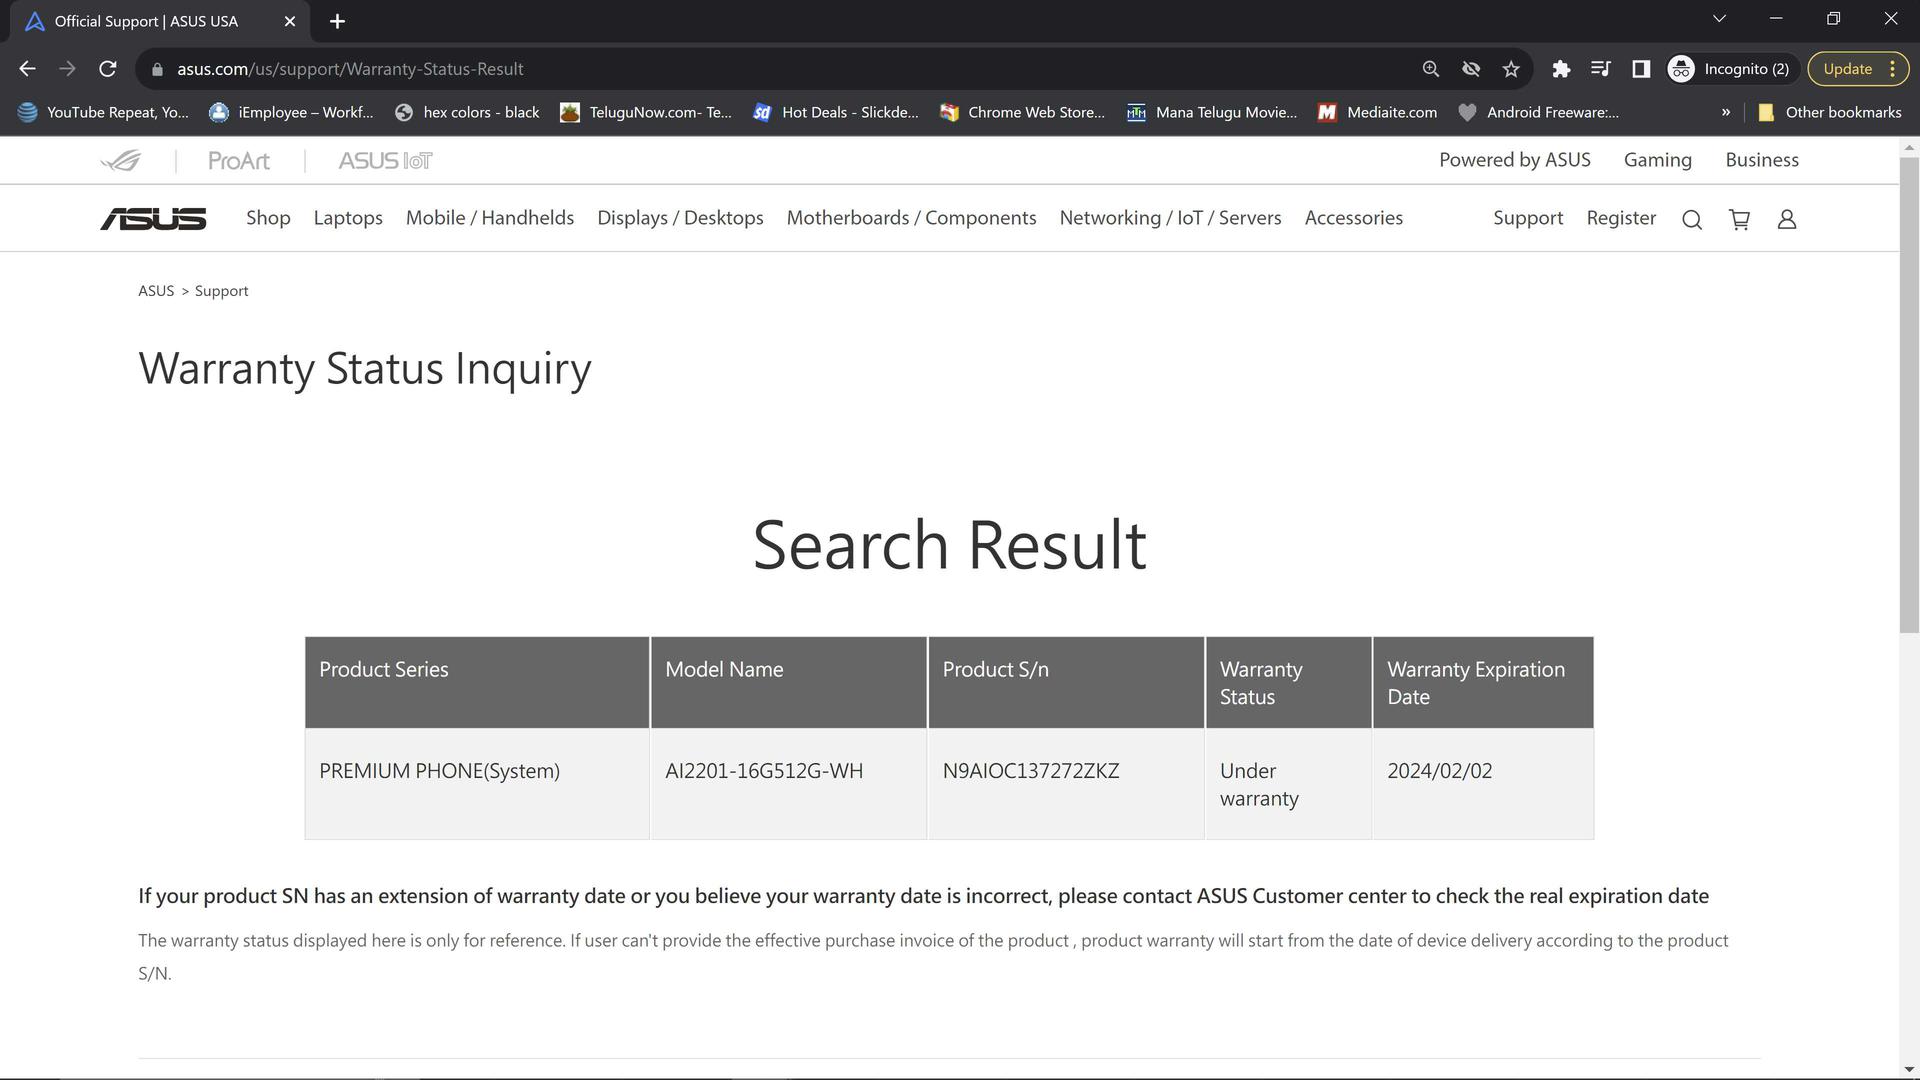
Task: Open the user account icon
Action: 1786,220
